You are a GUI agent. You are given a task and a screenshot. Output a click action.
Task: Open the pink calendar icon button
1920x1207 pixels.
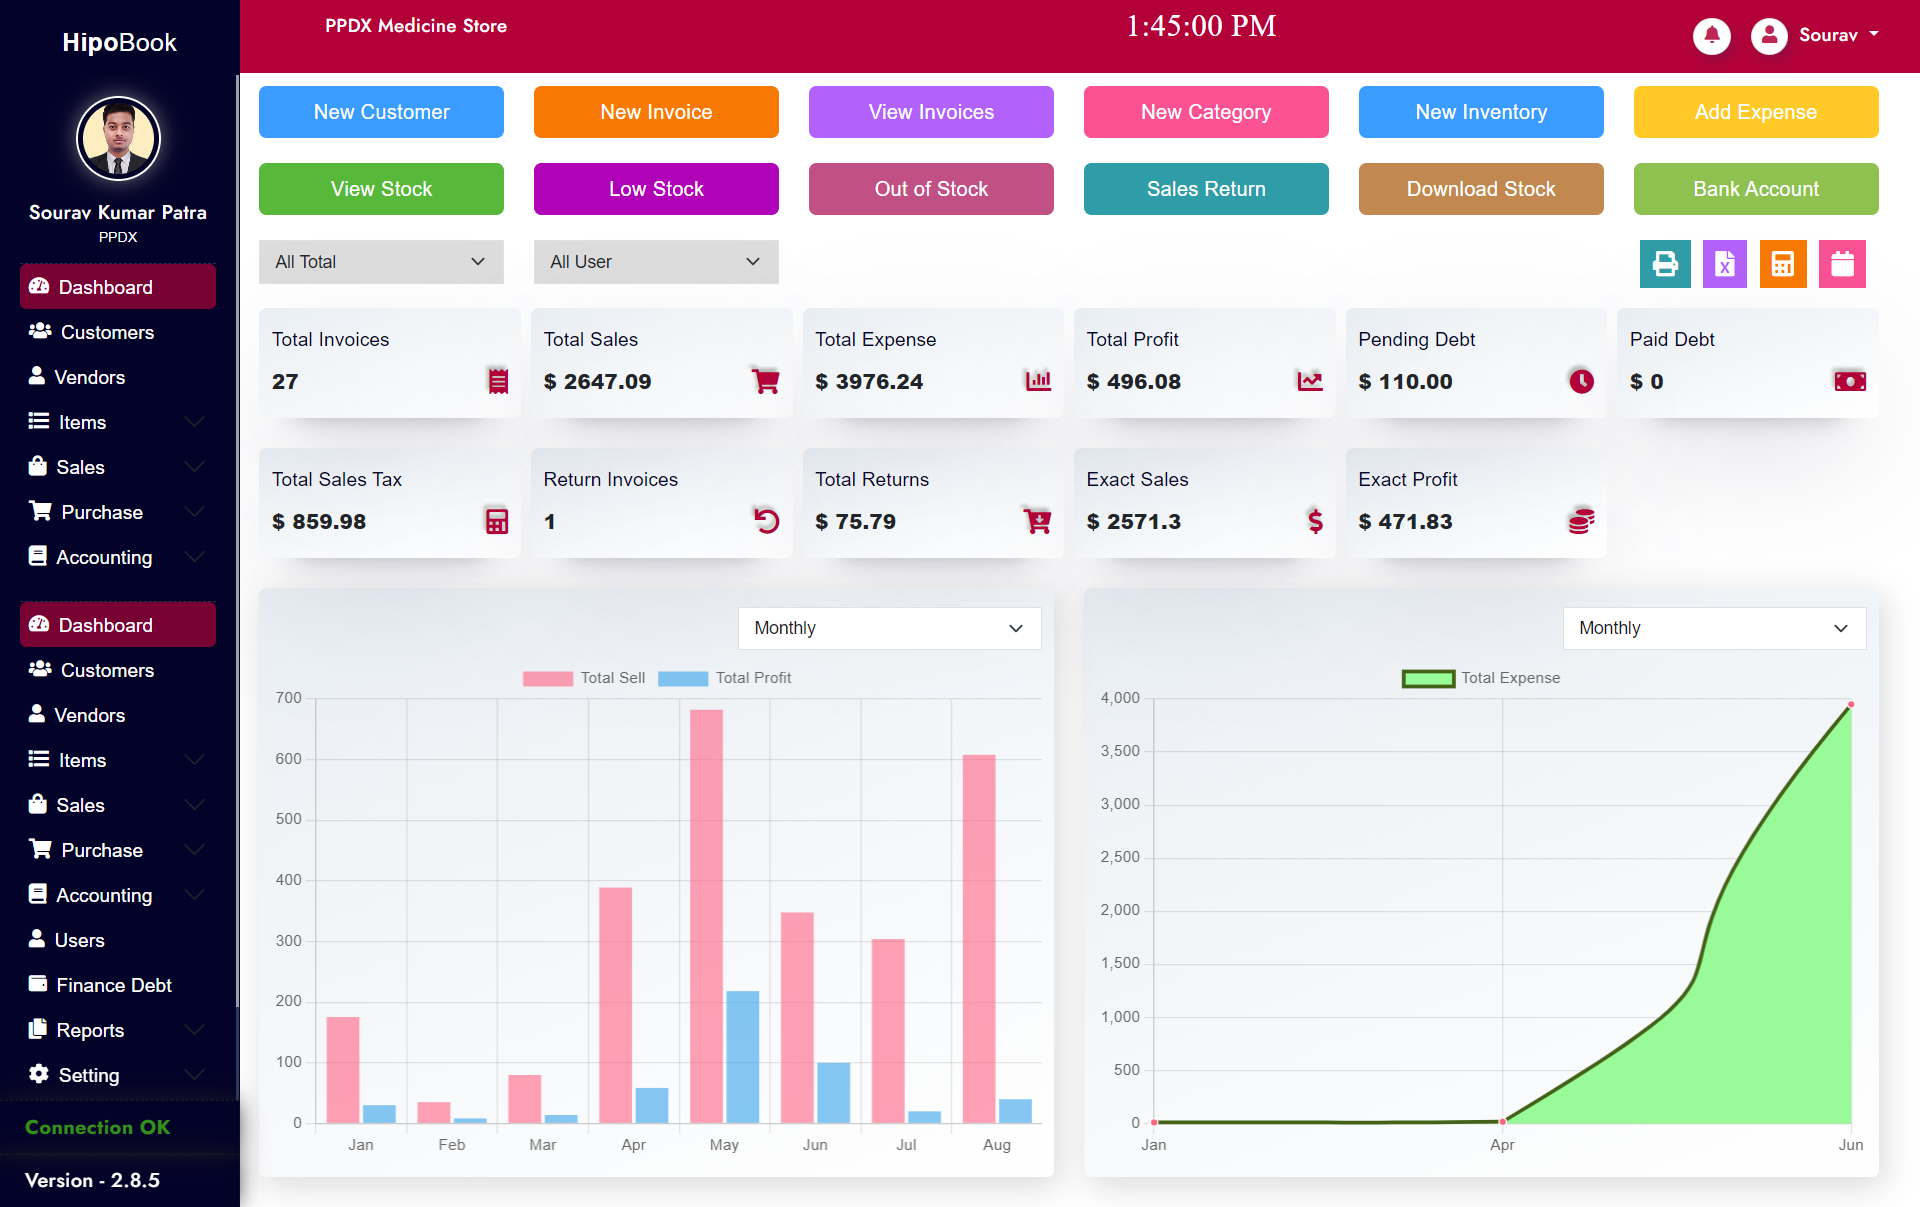(x=1842, y=264)
